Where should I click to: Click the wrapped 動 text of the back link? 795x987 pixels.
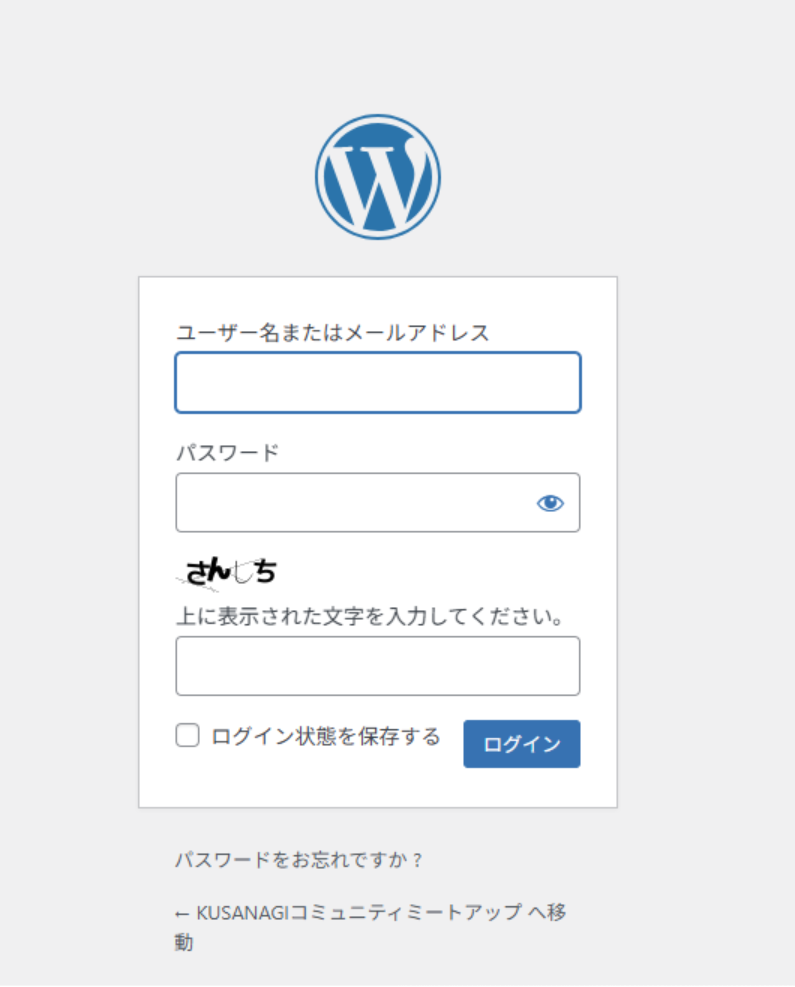tap(184, 942)
